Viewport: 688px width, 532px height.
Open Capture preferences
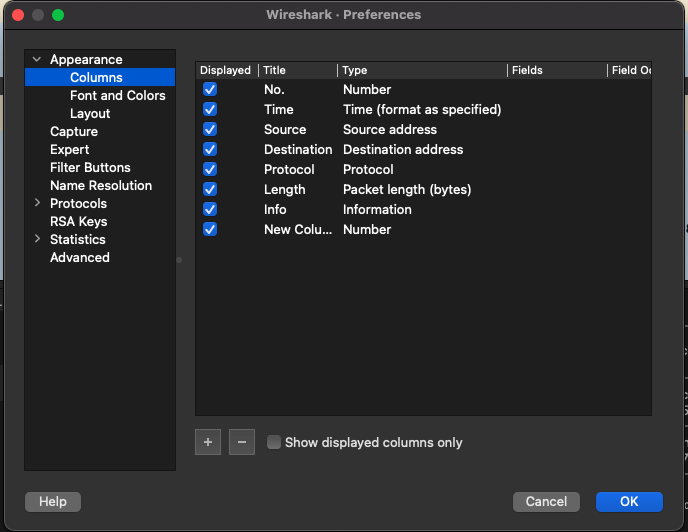point(74,131)
